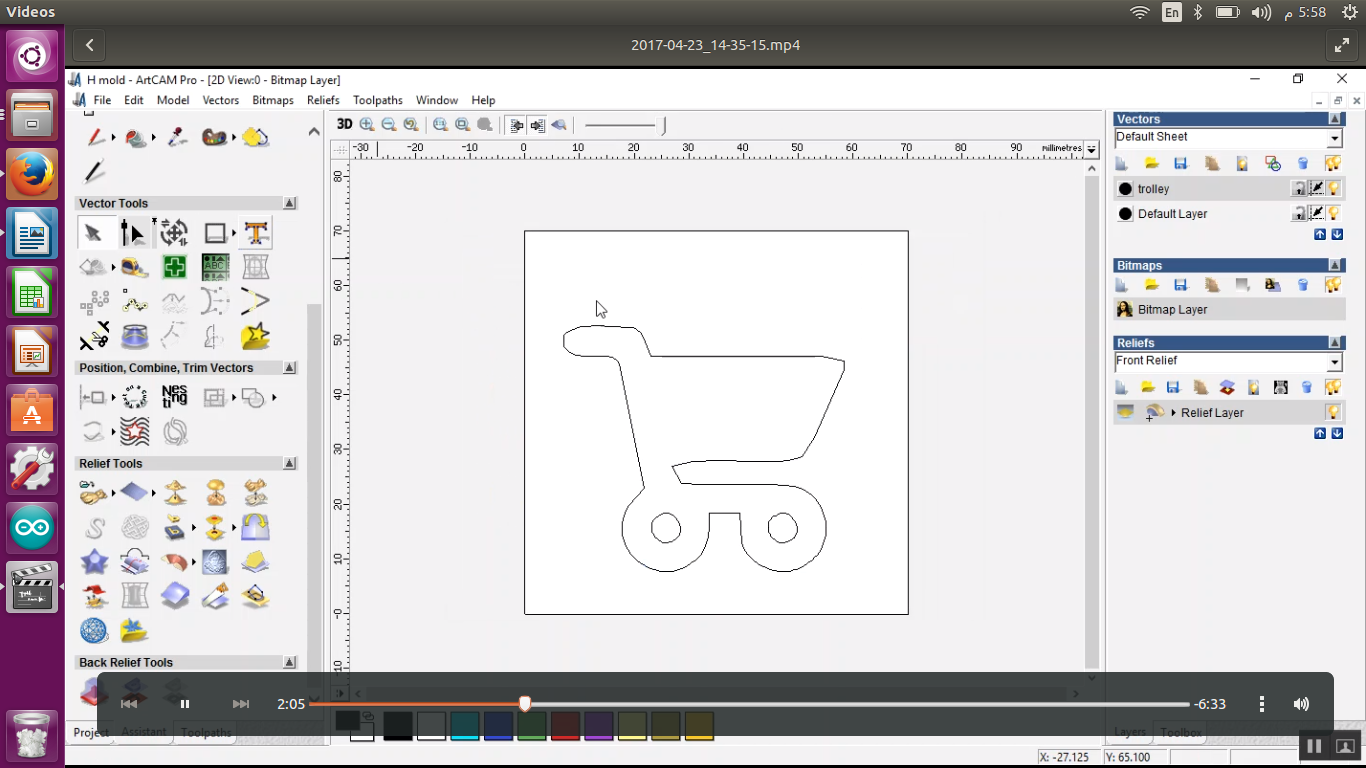This screenshot has width=1366, height=768.
Task: Click the blue wireframe sphere relief tool
Action: click(94, 630)
